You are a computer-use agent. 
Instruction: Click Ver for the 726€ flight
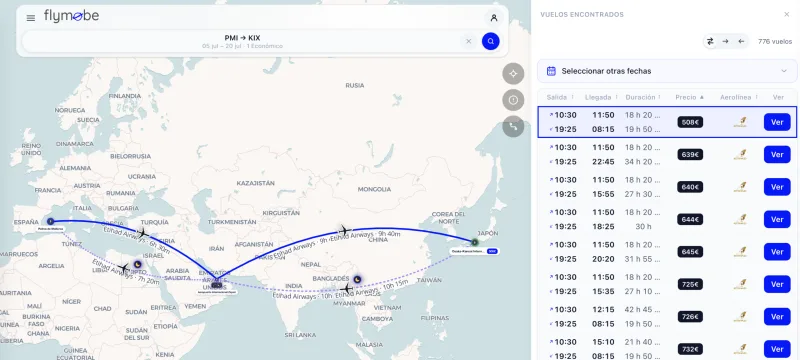tap(777, 317)
